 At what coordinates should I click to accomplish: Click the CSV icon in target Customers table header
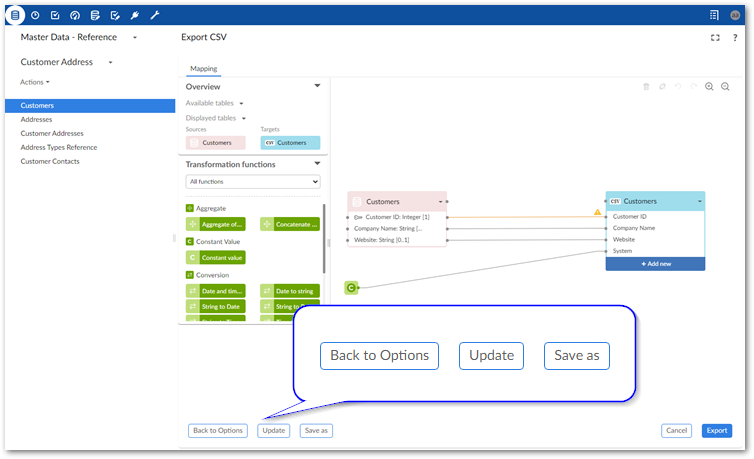(x=616, y=201)
